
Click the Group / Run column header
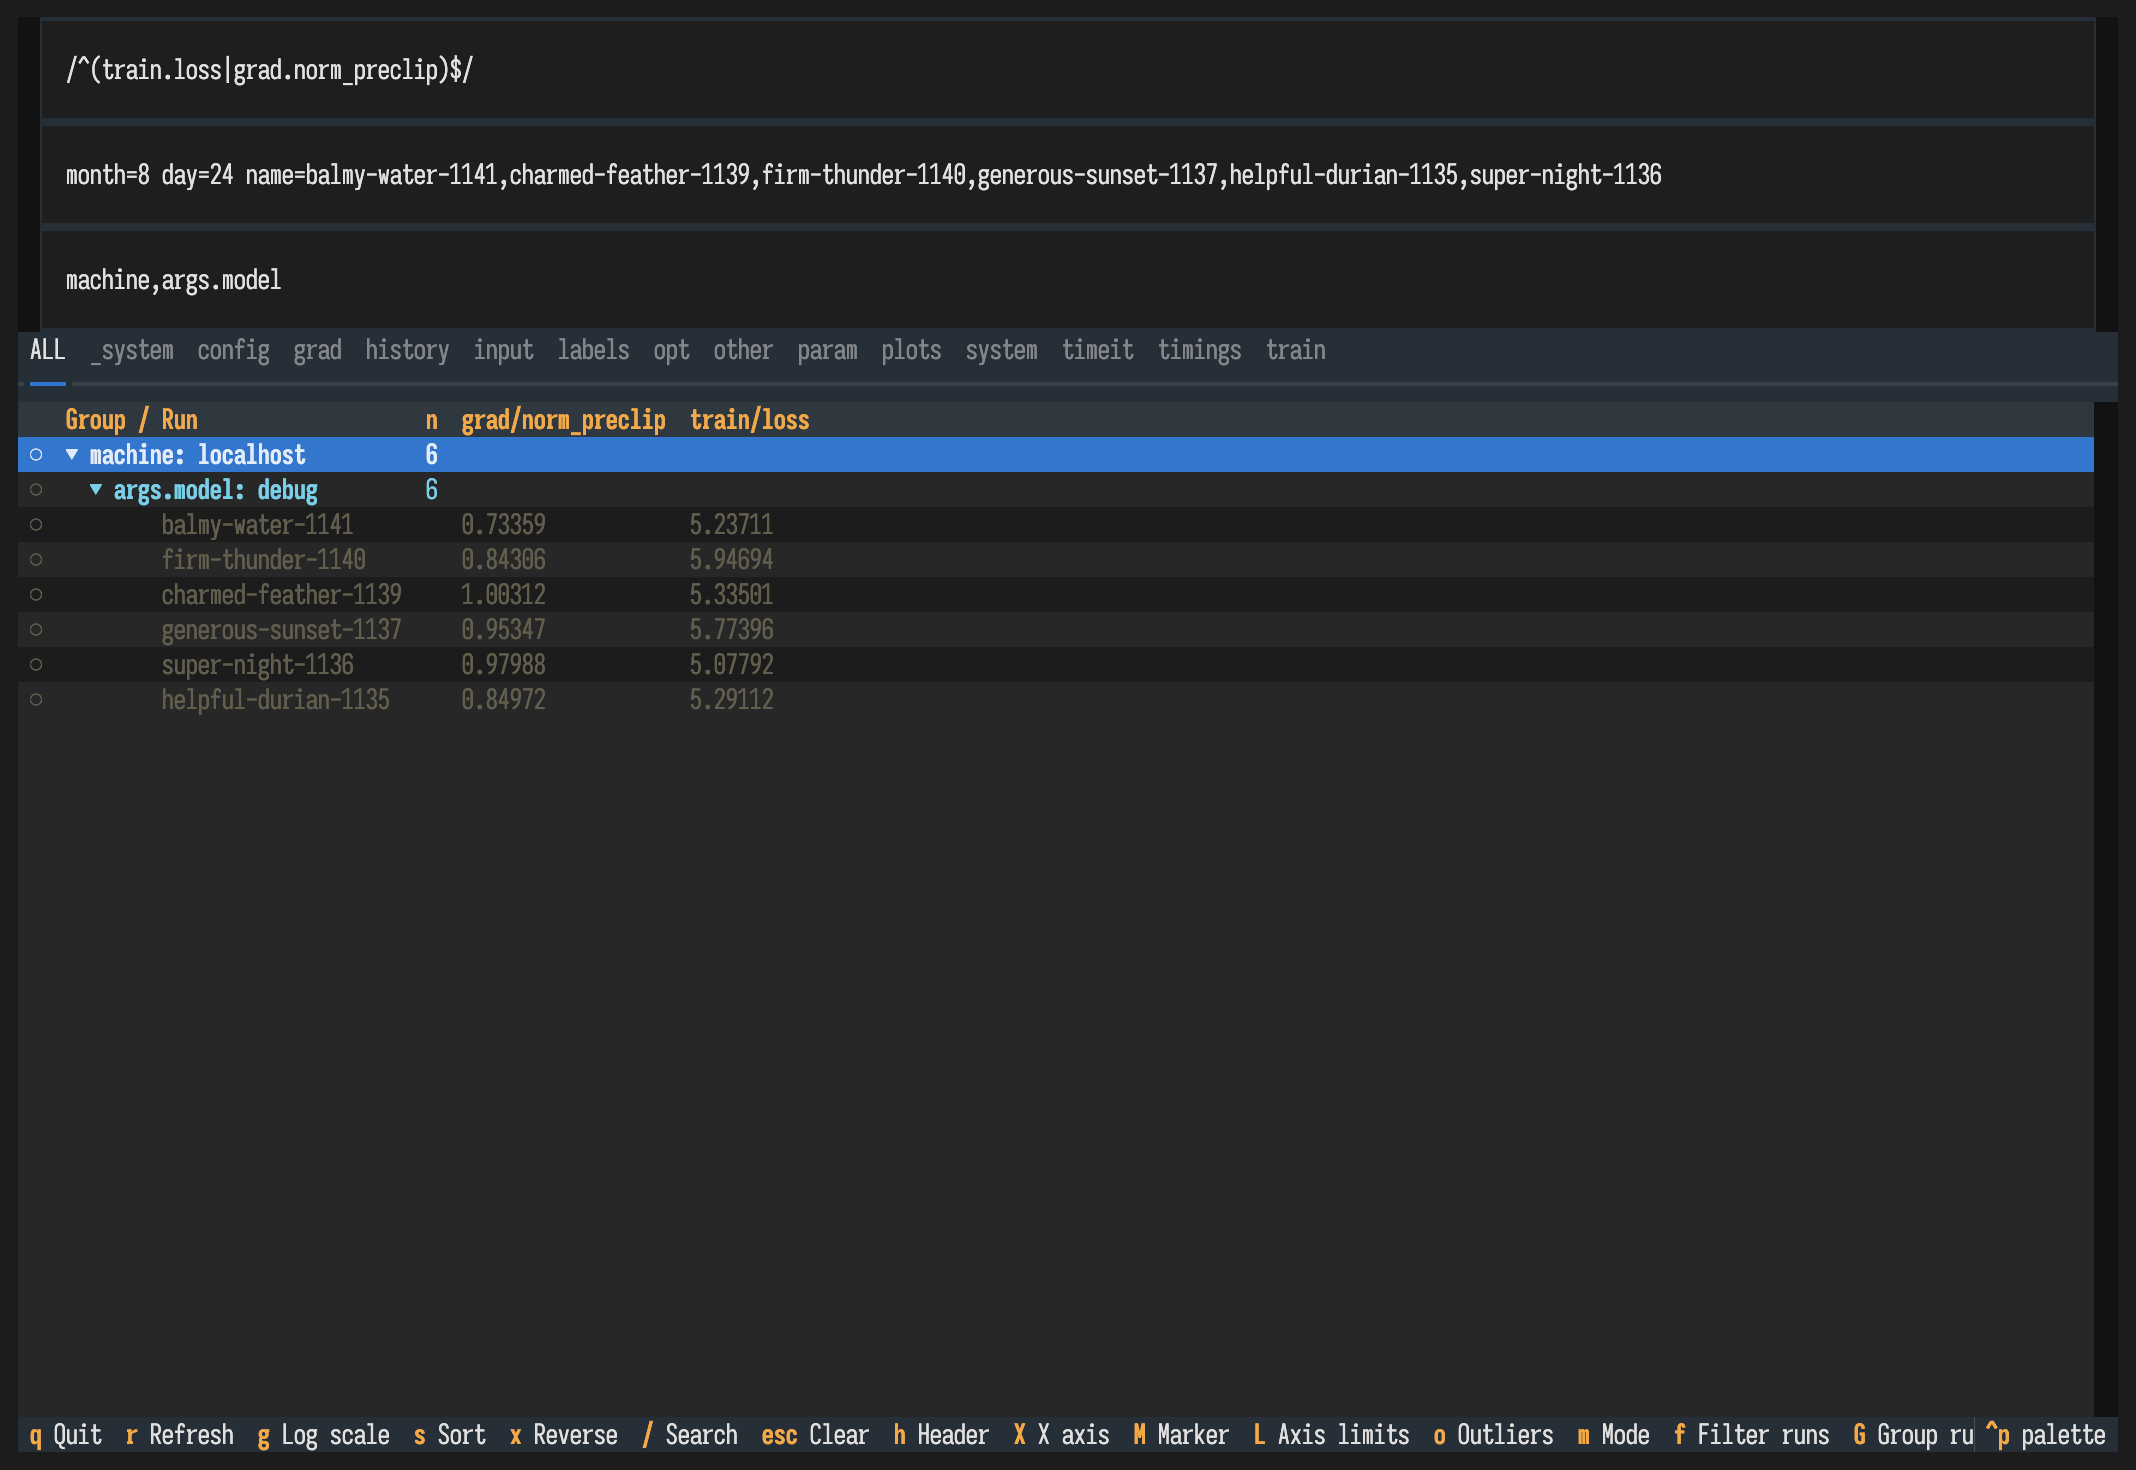[131, 420]
